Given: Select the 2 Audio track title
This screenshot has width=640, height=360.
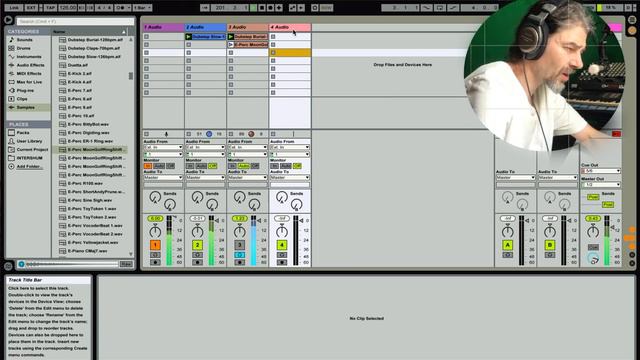Looking at the screenshot, I should click(x=206, y=27).
